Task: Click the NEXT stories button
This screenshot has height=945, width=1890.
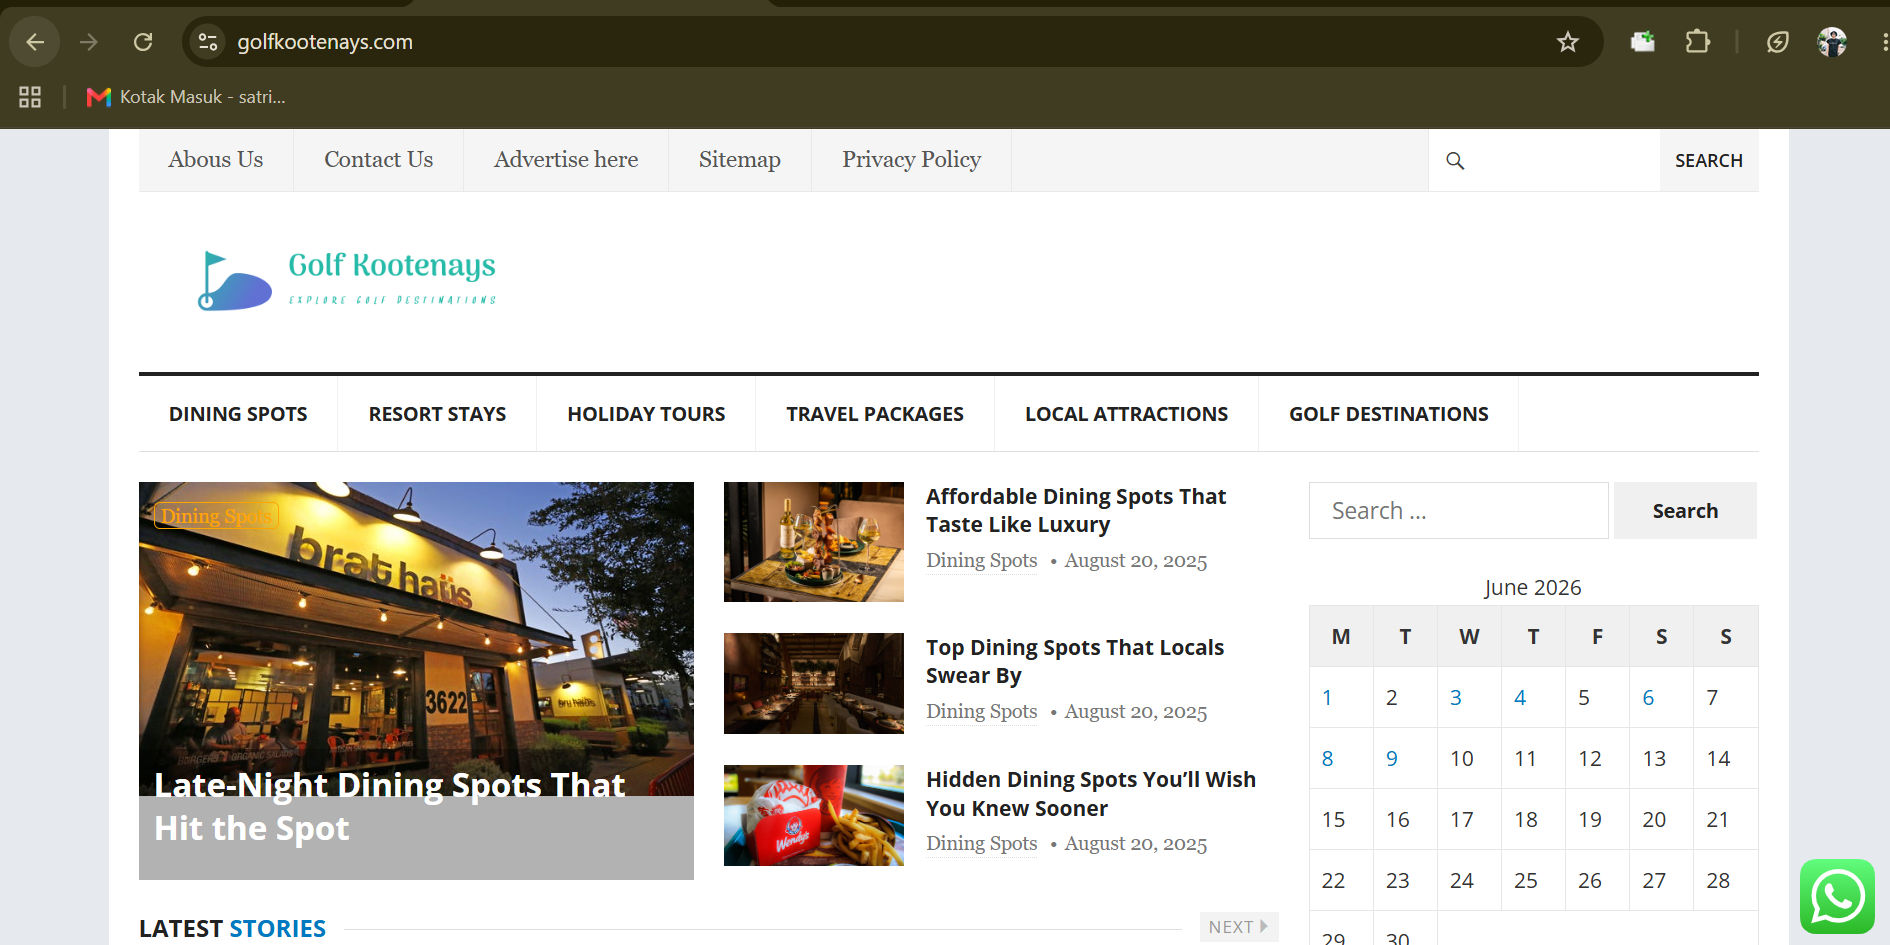Action: 1239,927
